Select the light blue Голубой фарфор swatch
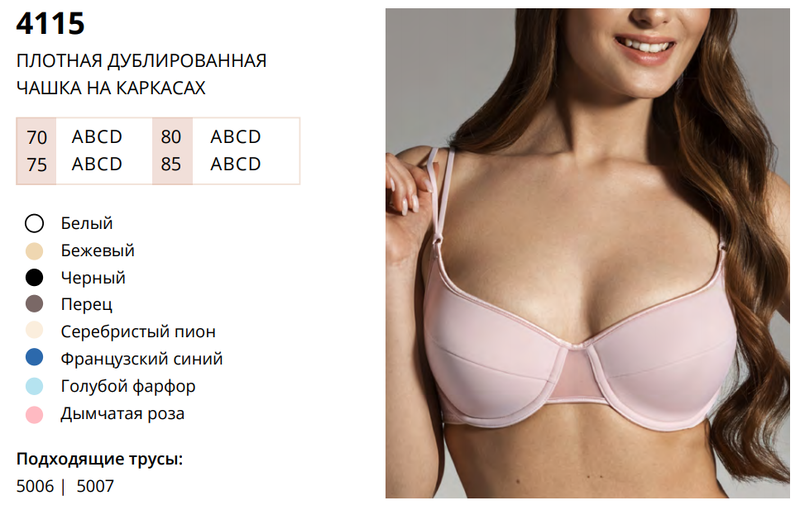The height and width of the screenshot is (510, 800). click(34, 387)
